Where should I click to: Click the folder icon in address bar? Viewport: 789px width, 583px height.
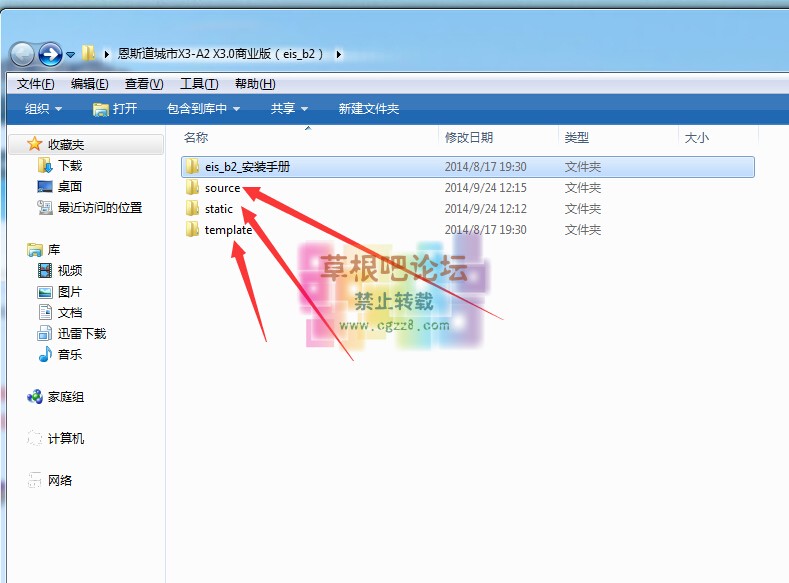point(89,53)
